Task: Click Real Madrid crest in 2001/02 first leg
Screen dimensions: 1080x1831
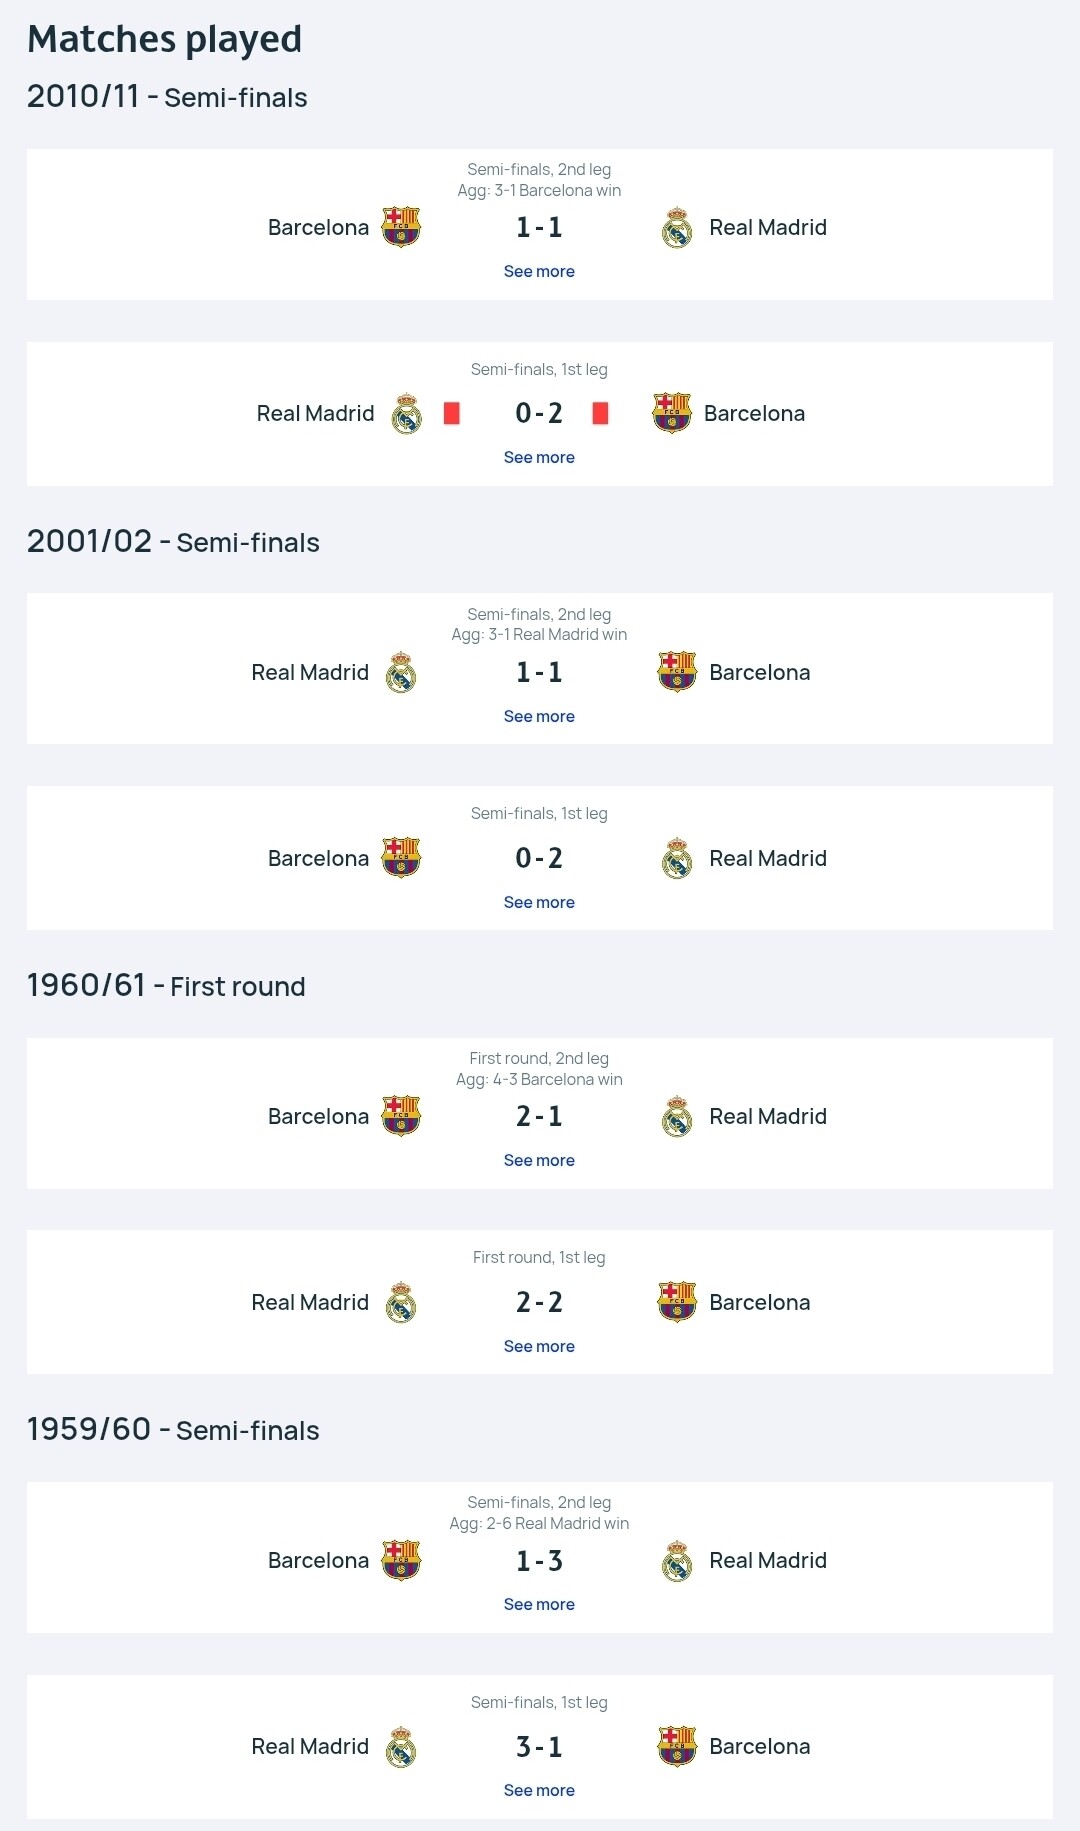Action: [x=677, y=858]
